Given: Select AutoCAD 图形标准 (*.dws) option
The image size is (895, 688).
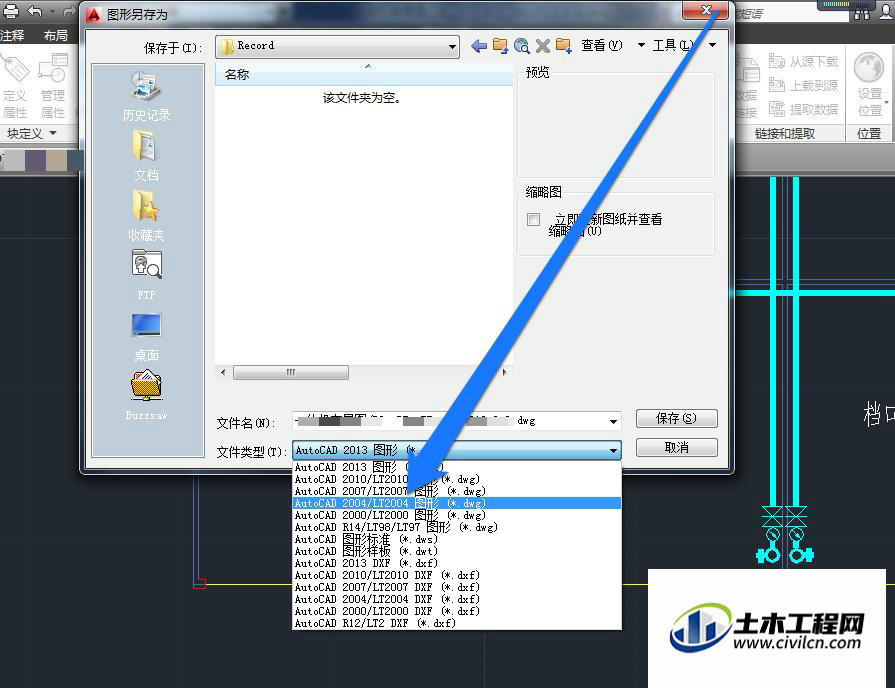Looking at the screenshot, I should pos(457,539).
